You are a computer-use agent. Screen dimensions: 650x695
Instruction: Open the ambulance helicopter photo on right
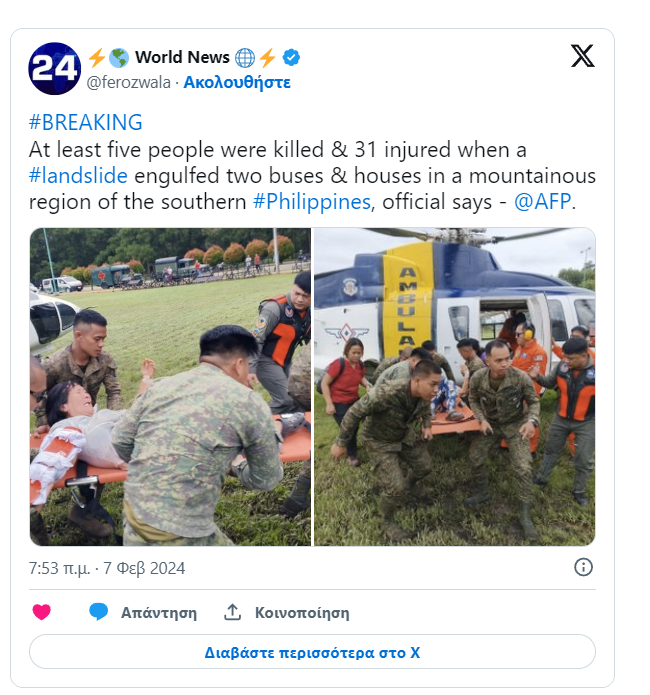(x=454, y=387)
